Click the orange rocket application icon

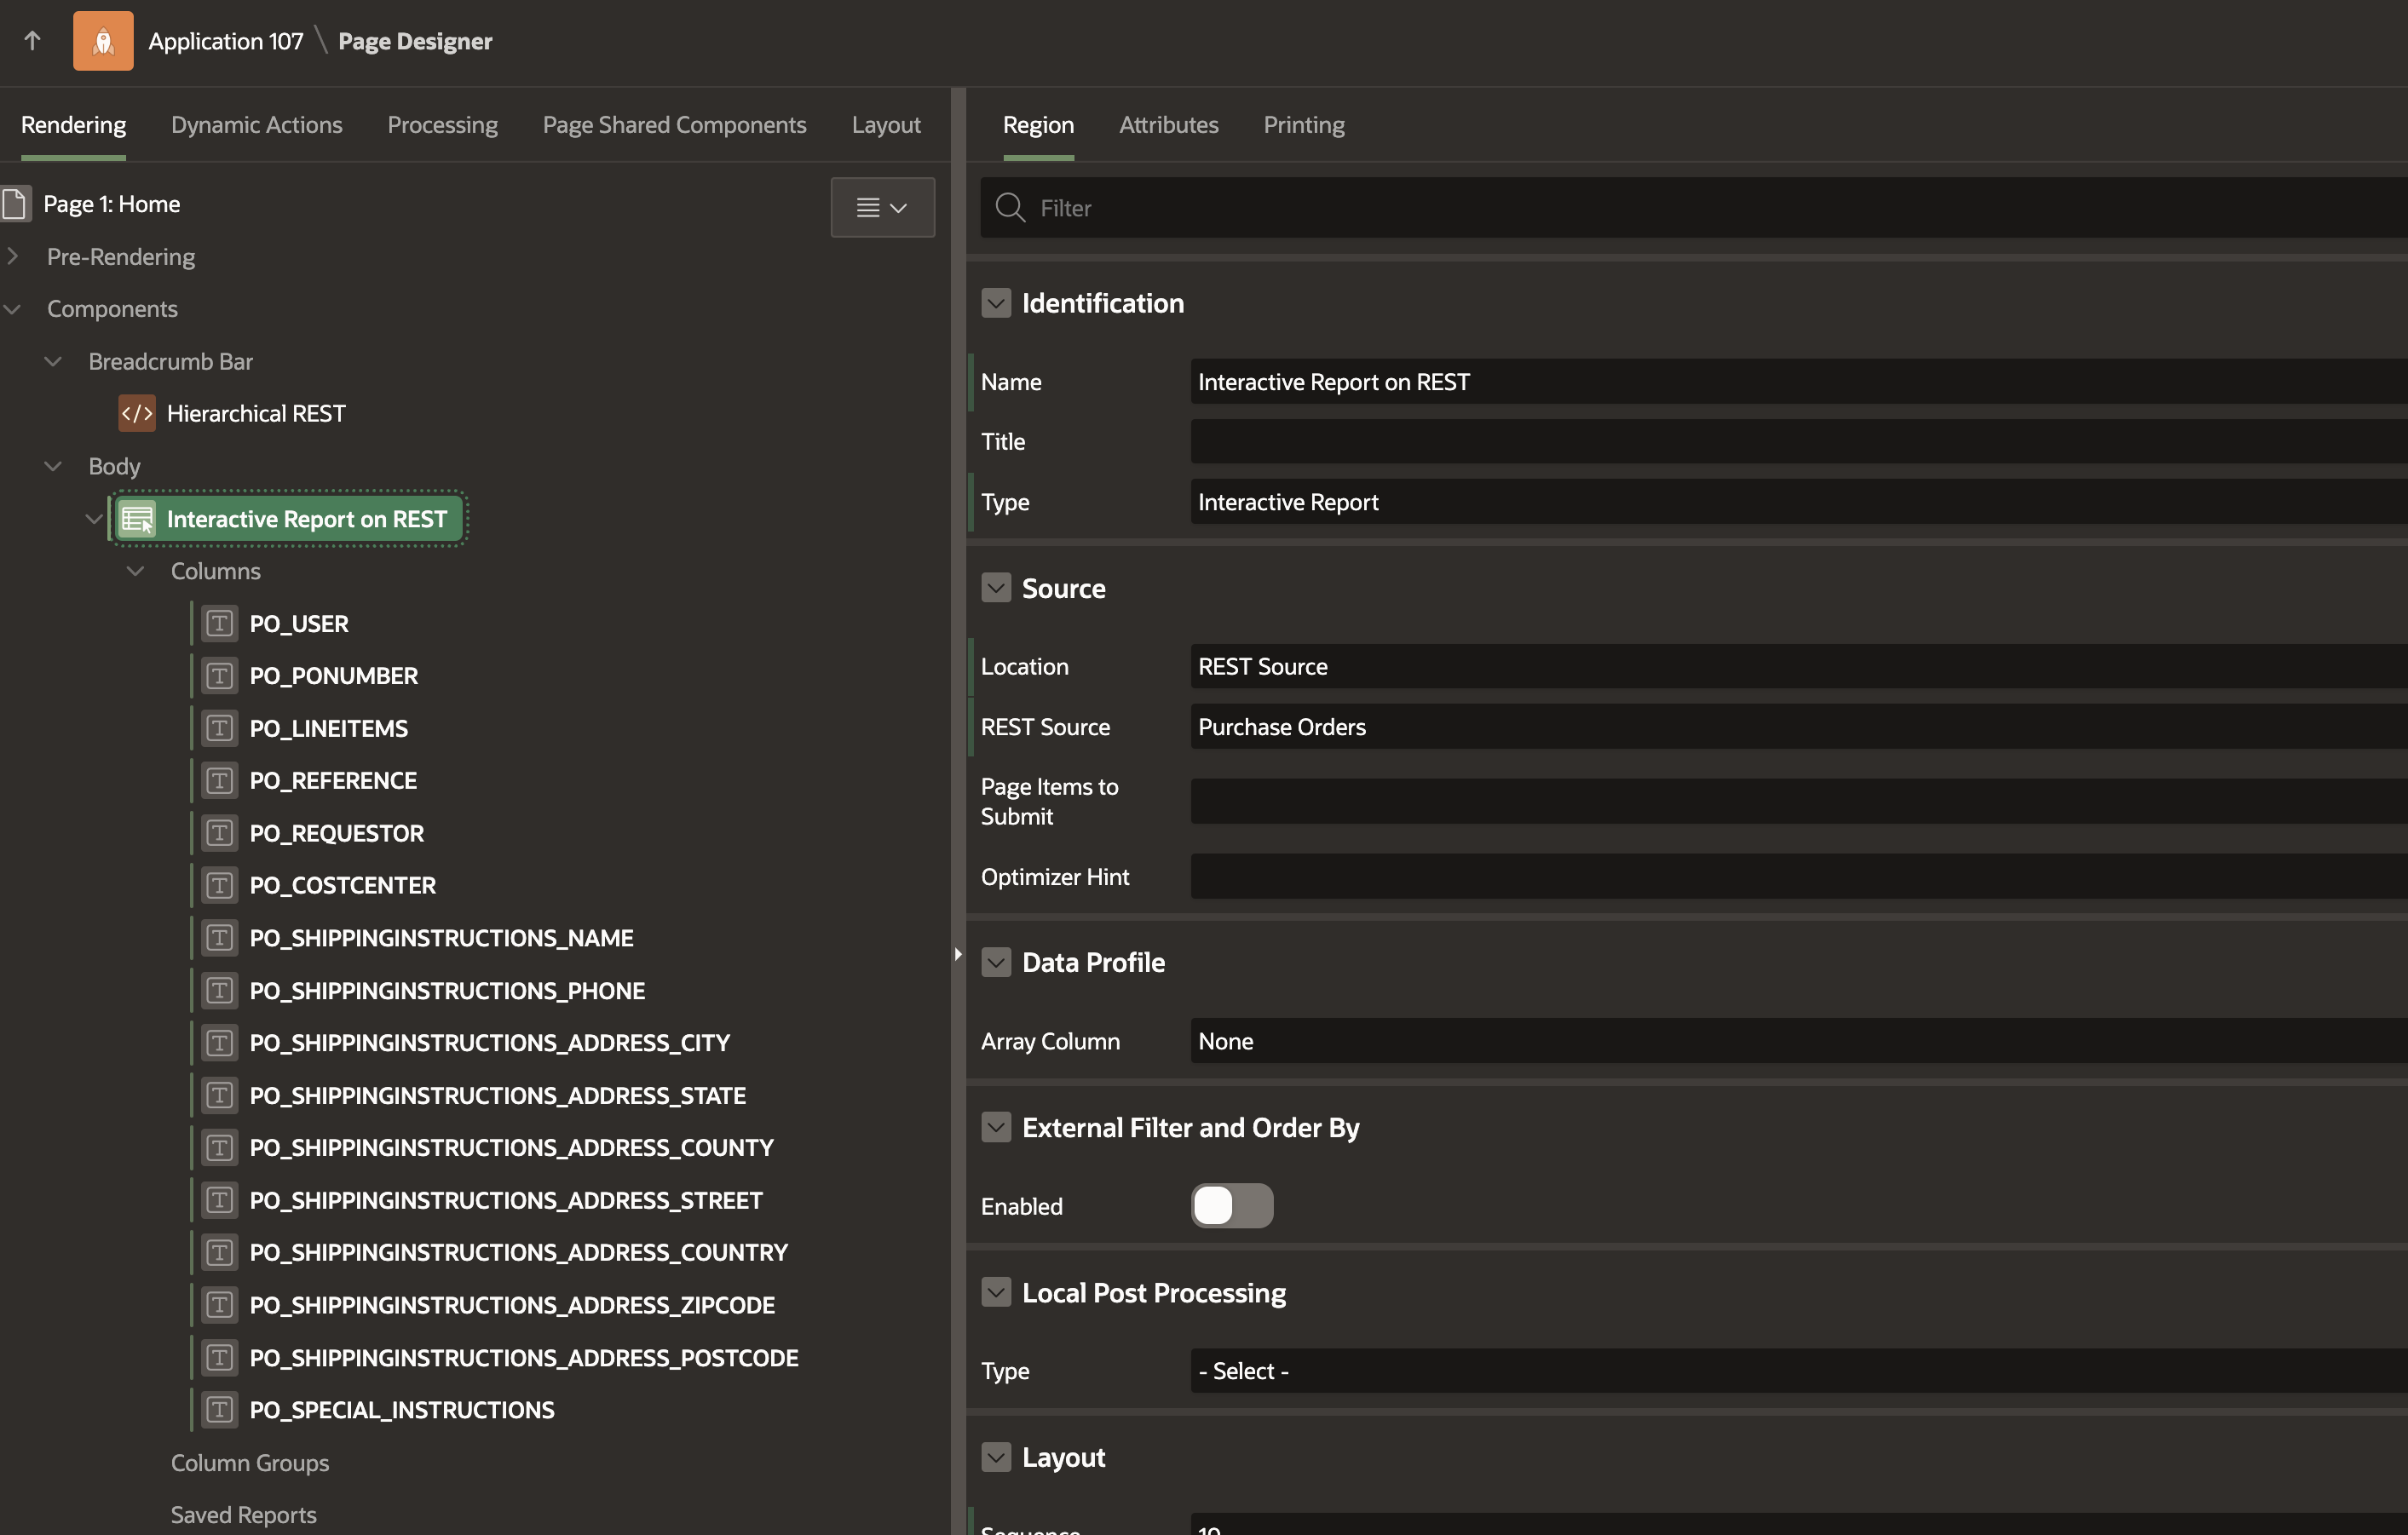click(103, 41)
